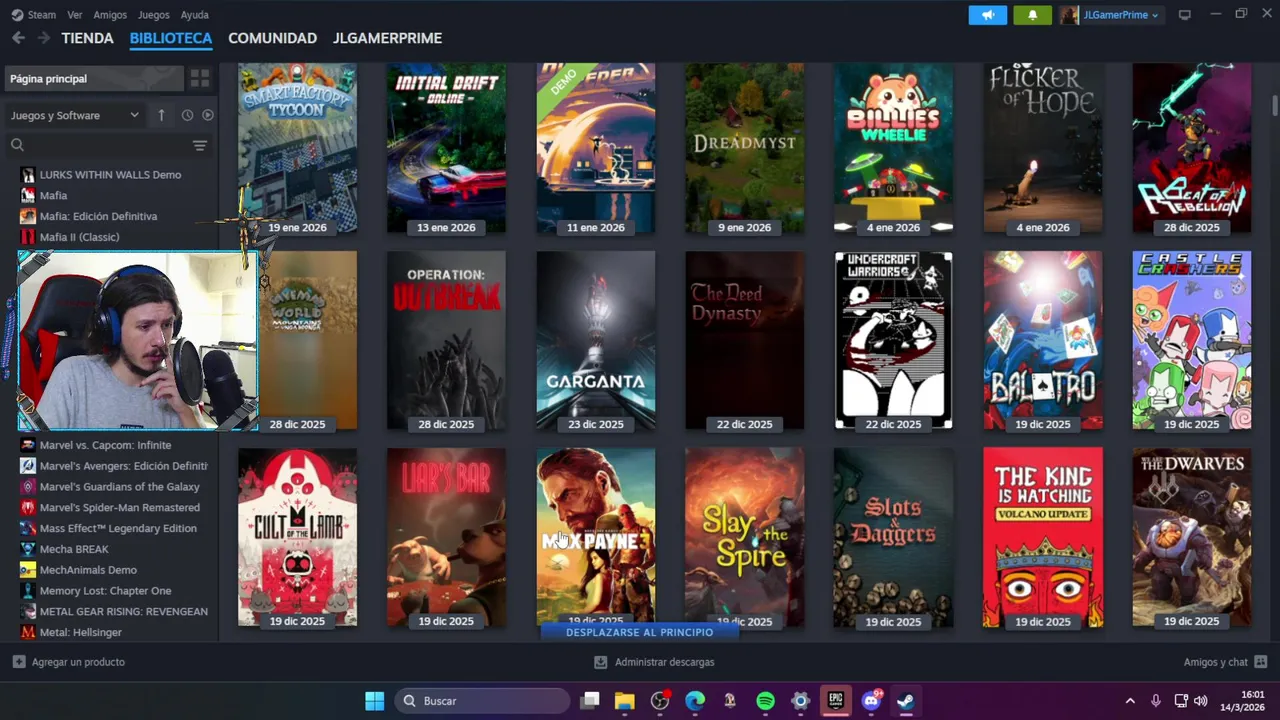
Task: Click the Administrar descargas download icon
Action: tap(601, 662)
